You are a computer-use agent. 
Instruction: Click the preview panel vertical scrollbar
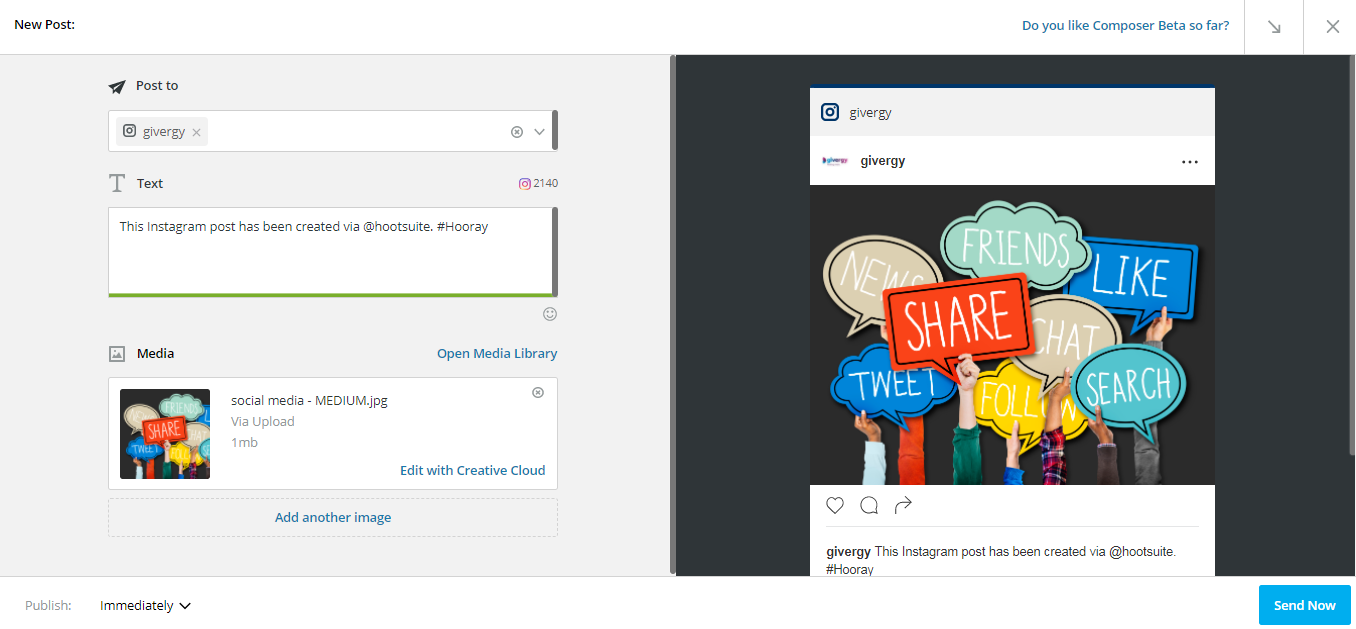coord(1352,255)
